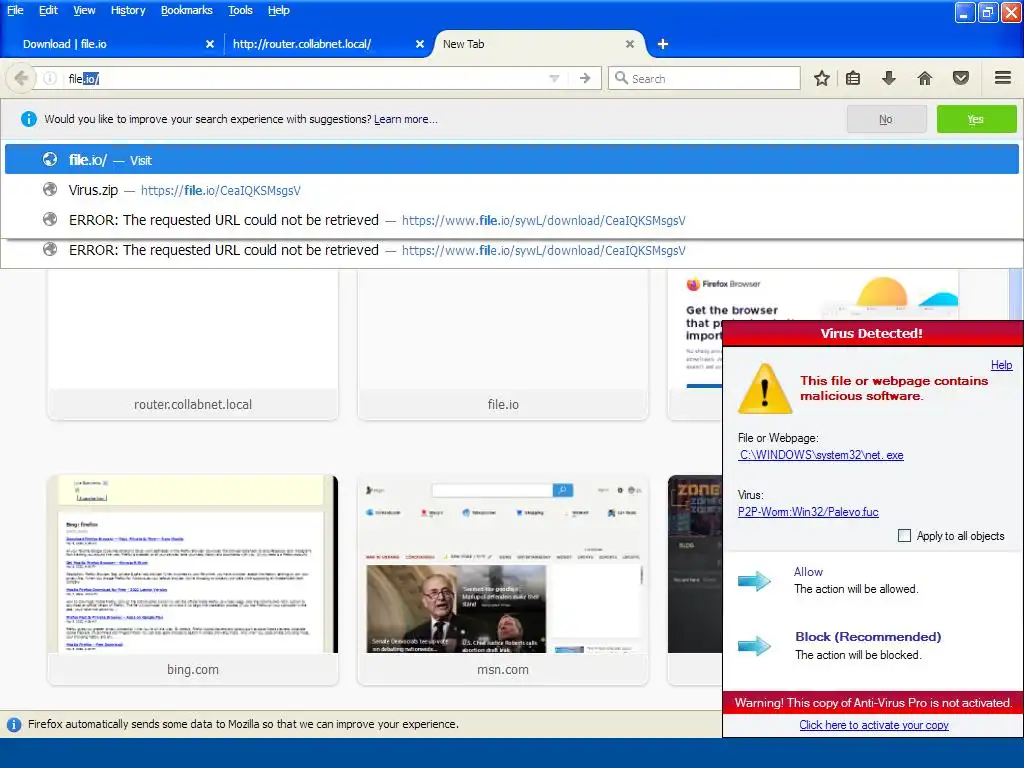Viewport: 1024px width, 768px height.
Task: Open the router.collabnet.local tile
Action: [193, 345]
